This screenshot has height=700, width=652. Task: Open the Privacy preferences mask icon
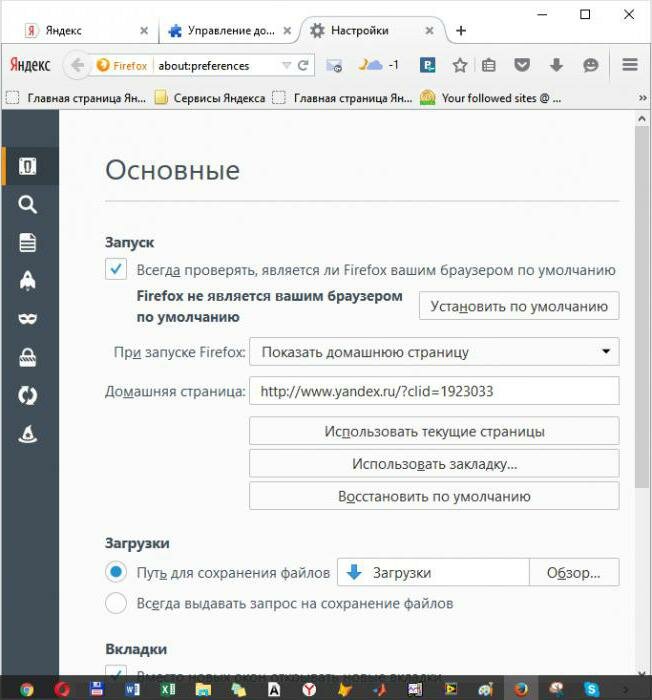pyautogui.click(x=28, y=319)
